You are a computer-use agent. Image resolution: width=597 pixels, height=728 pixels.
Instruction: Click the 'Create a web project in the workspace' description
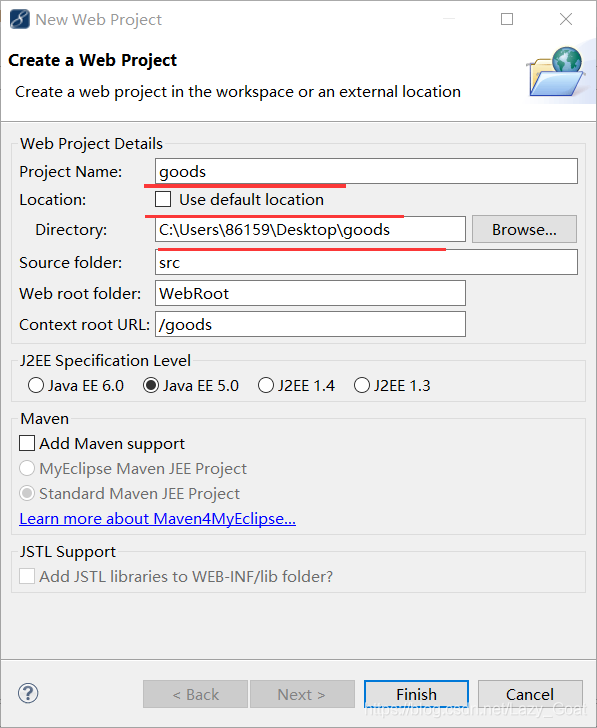pos(238,92)
